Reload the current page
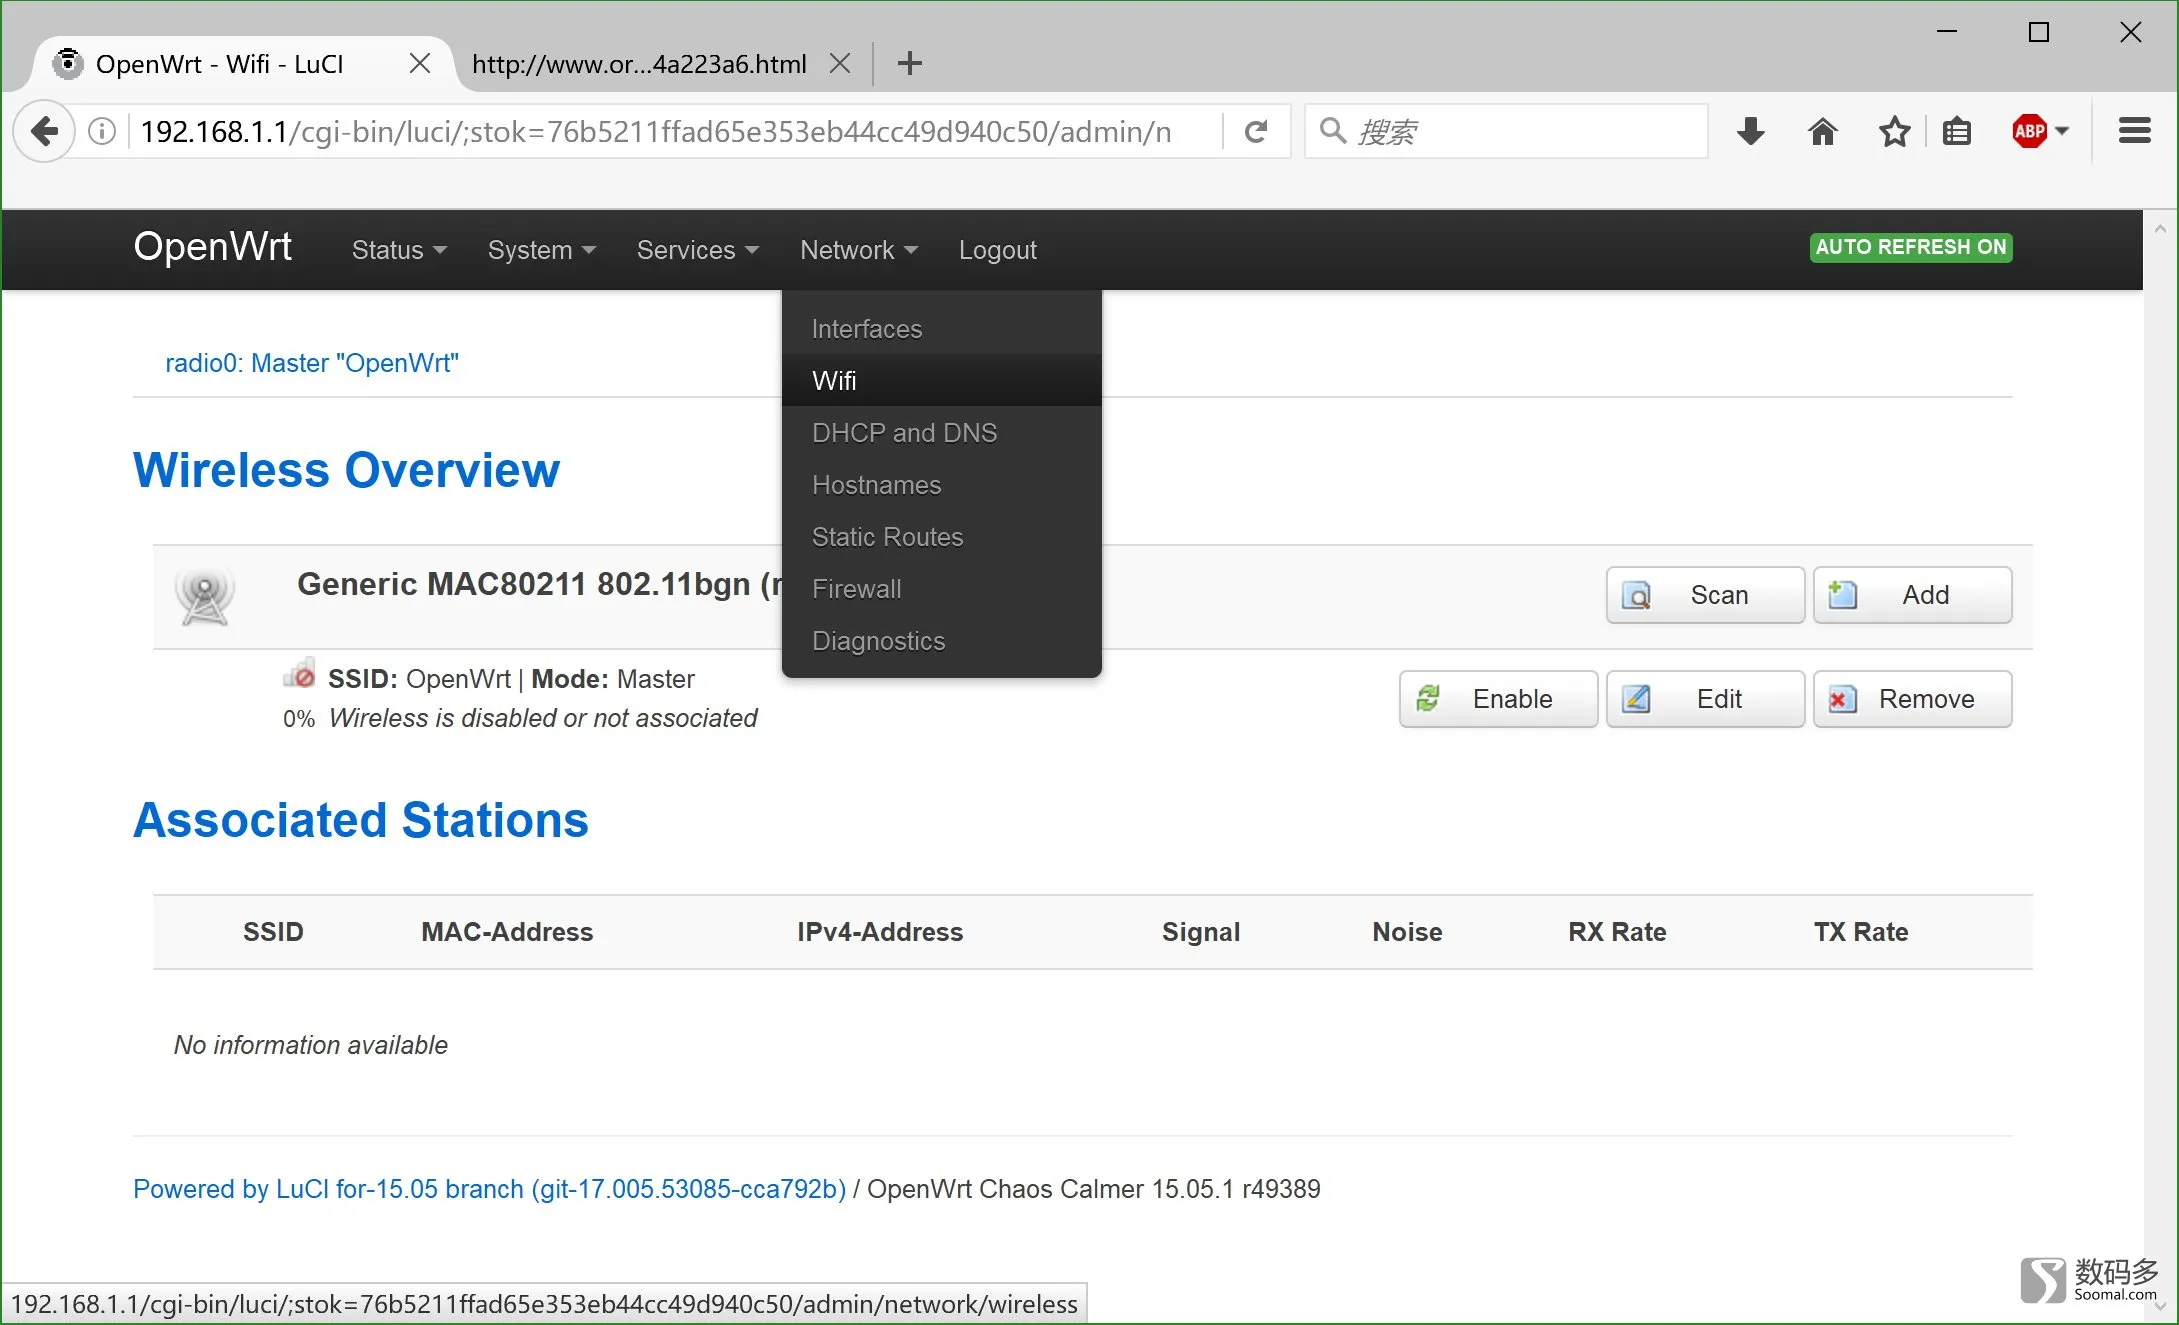 (x=1256, y=131)
